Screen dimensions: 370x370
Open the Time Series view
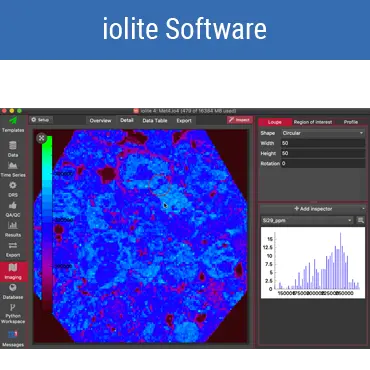click(x=13, y=169)
